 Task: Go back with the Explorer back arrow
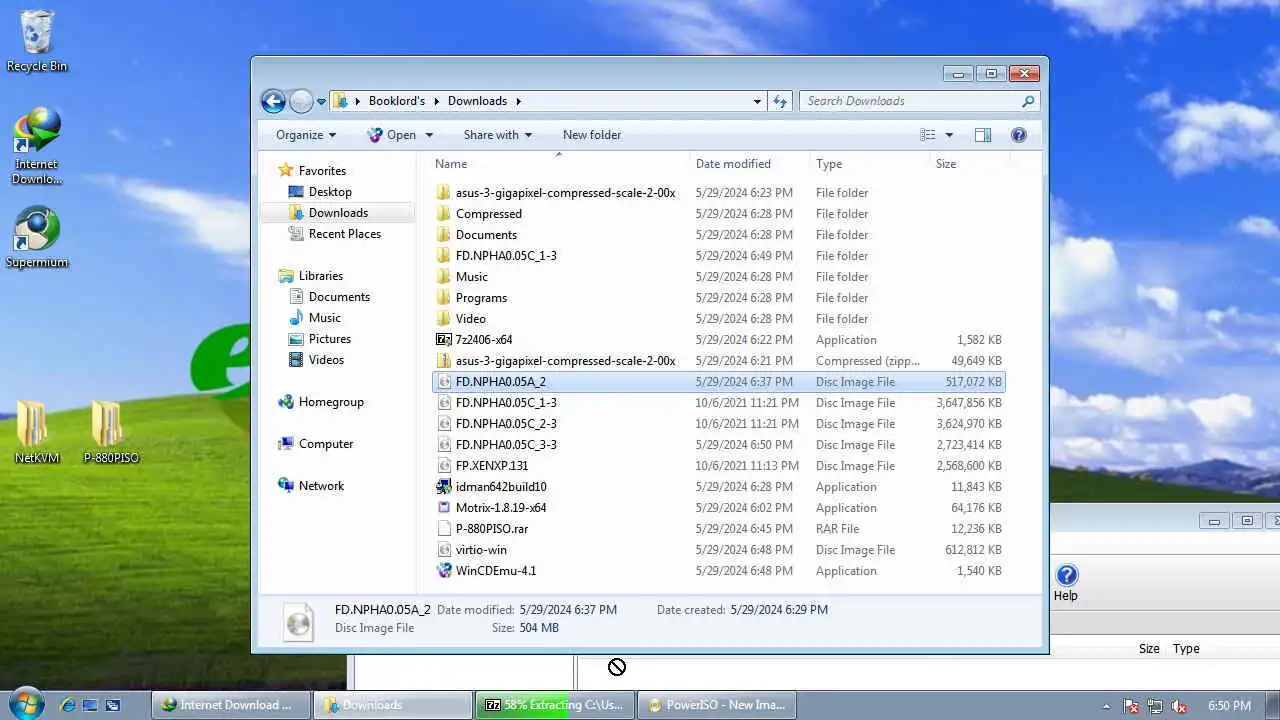(273, 101)
